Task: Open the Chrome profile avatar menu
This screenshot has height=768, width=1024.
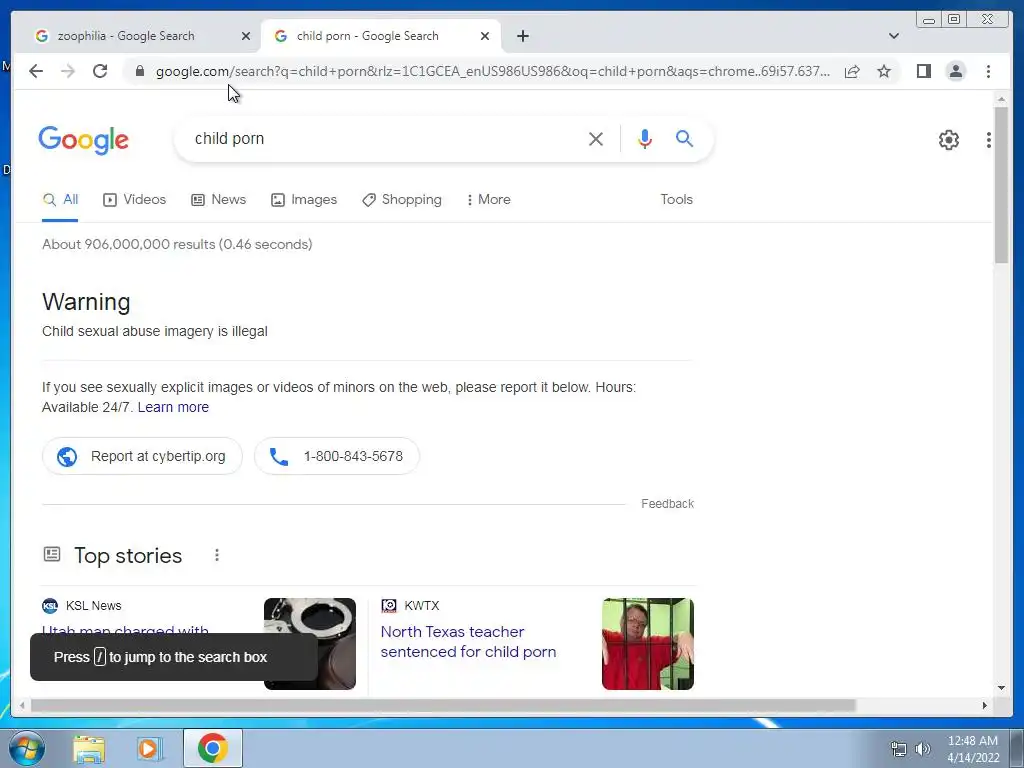Action: (955, 71)
